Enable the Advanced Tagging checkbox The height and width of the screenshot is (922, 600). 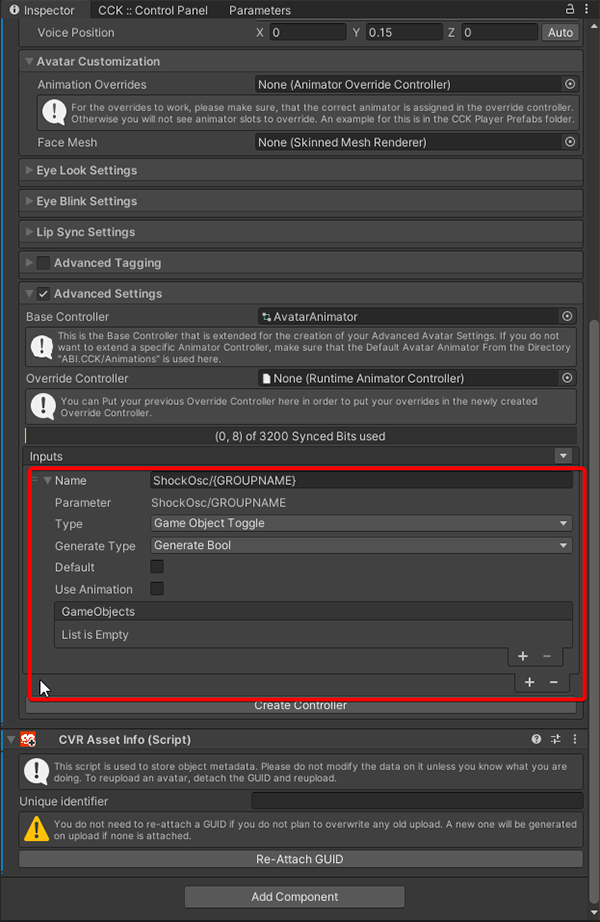pyautogui.click(x=43, y=263)
